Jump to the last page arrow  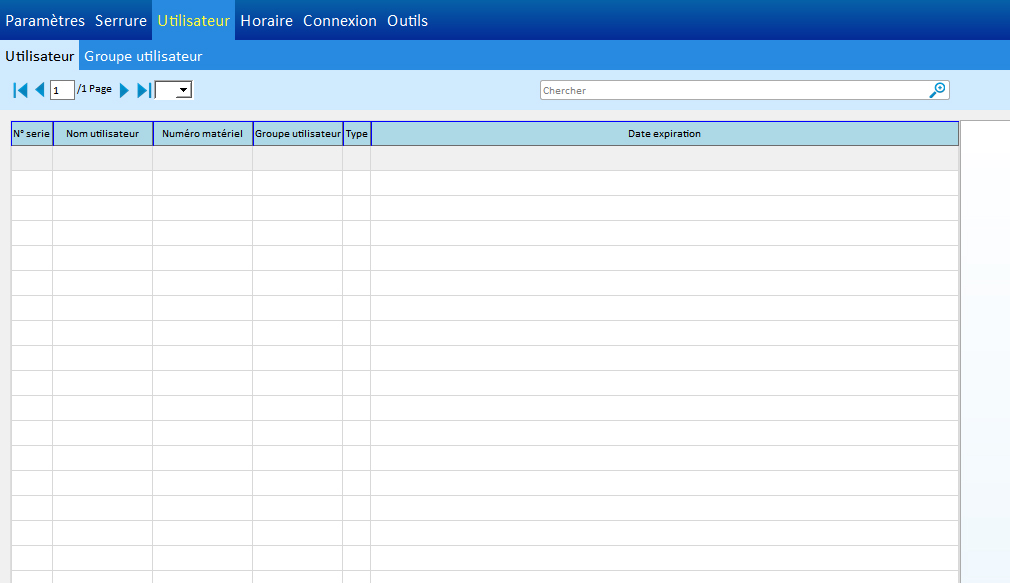[x=144, y=90]
